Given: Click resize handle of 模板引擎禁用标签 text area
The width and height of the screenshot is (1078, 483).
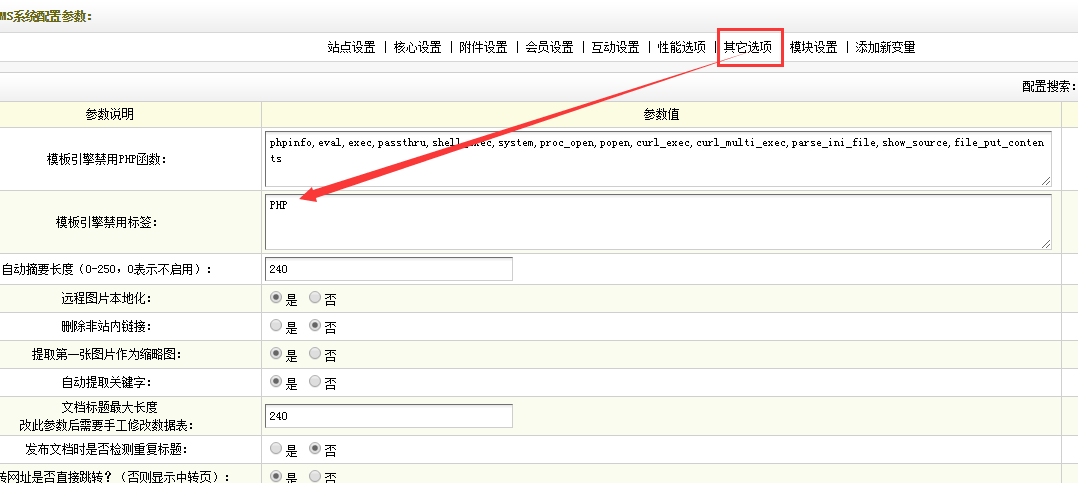Looking at the screenshot, I should click(x=1046, y=243).
